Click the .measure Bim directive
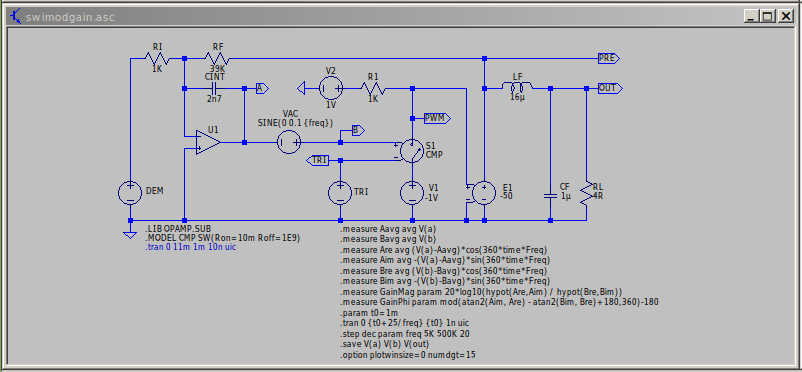 (x=445, y=281)
